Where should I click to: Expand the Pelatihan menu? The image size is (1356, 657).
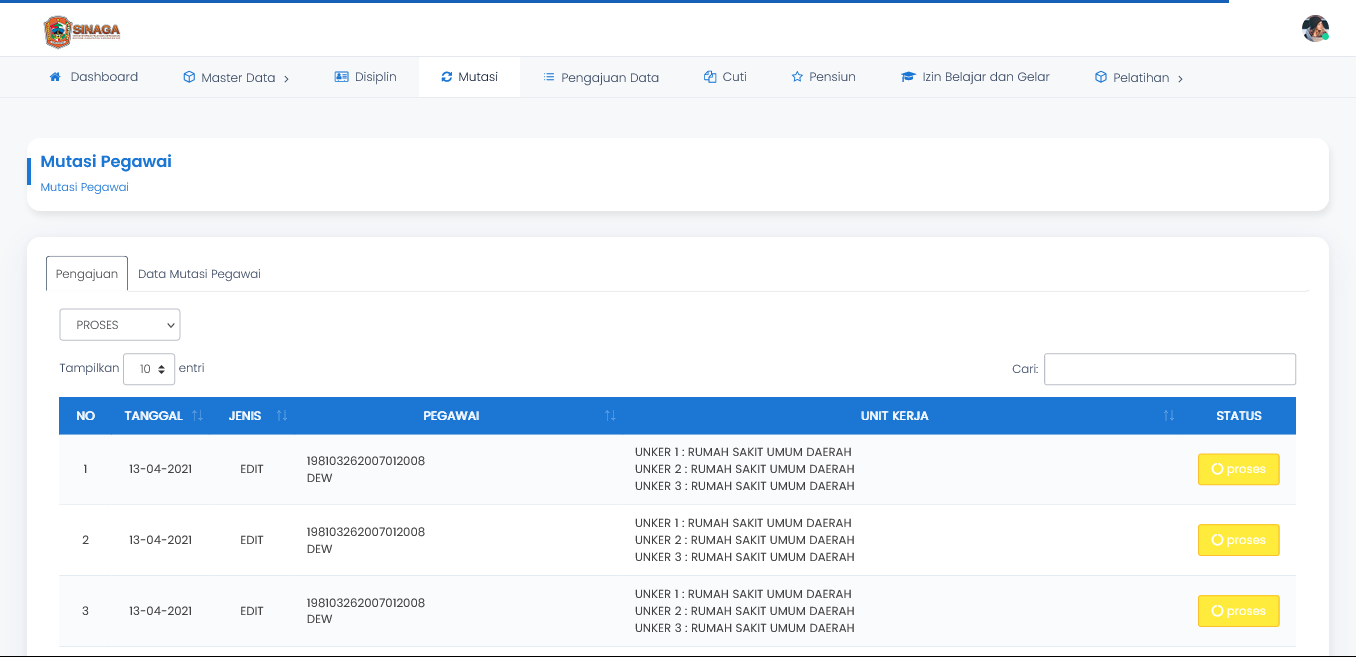click(x=1139, y=78)
